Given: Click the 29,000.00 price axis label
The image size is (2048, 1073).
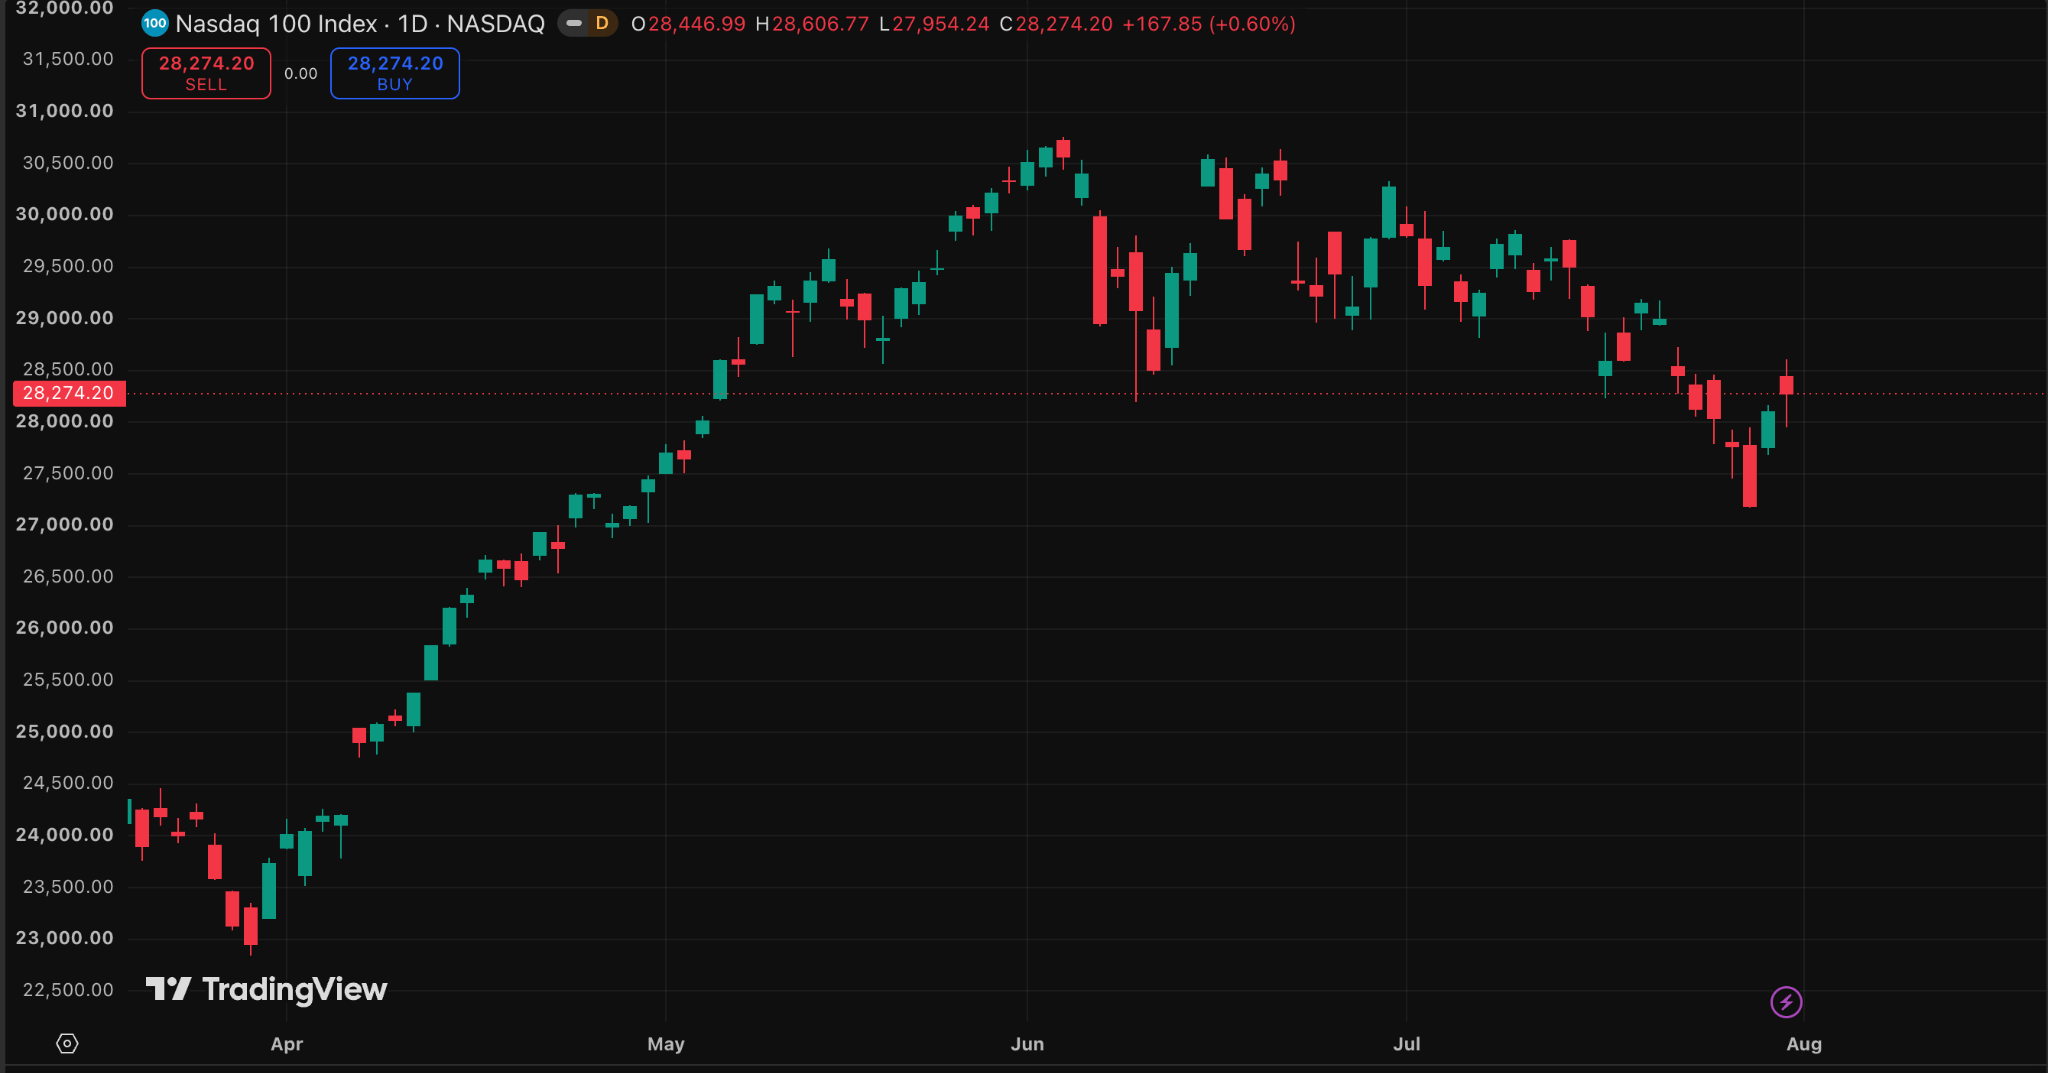Looking at the screenshot, I should pos(65,318).
